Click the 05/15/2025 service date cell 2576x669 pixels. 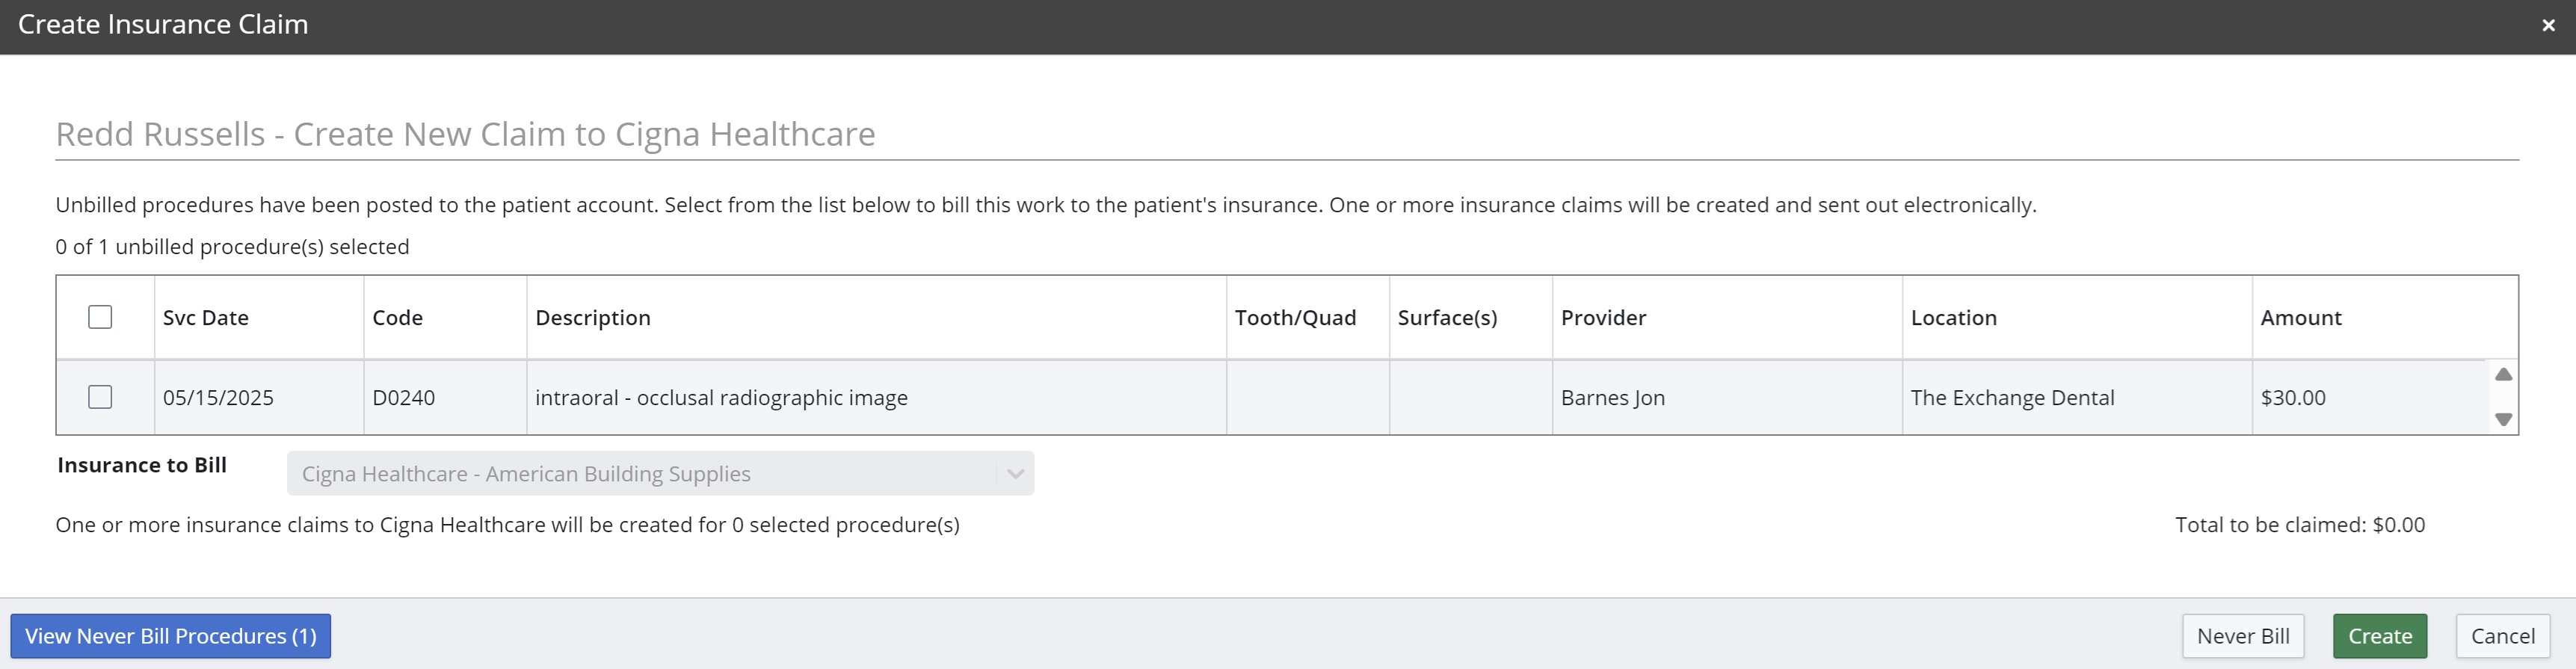click(218, 398)
